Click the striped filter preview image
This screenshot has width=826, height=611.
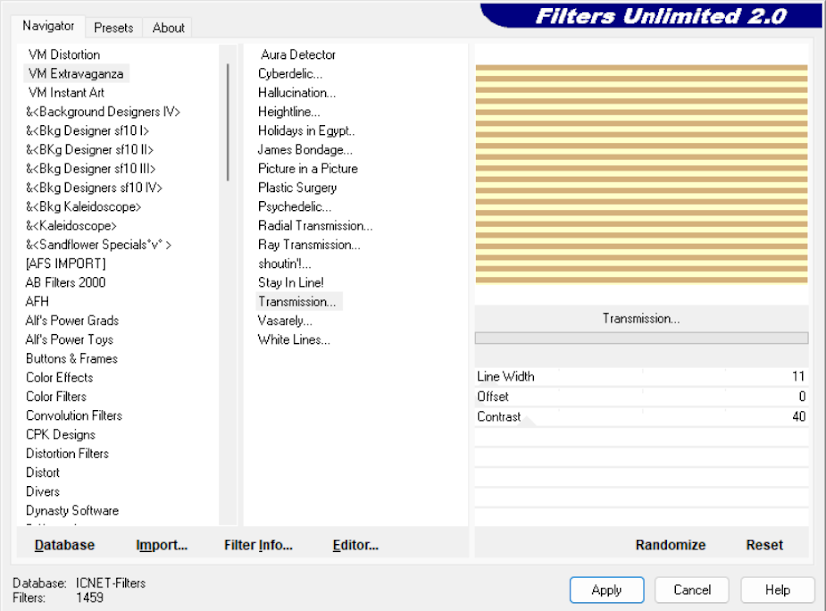tap(641, 174)
